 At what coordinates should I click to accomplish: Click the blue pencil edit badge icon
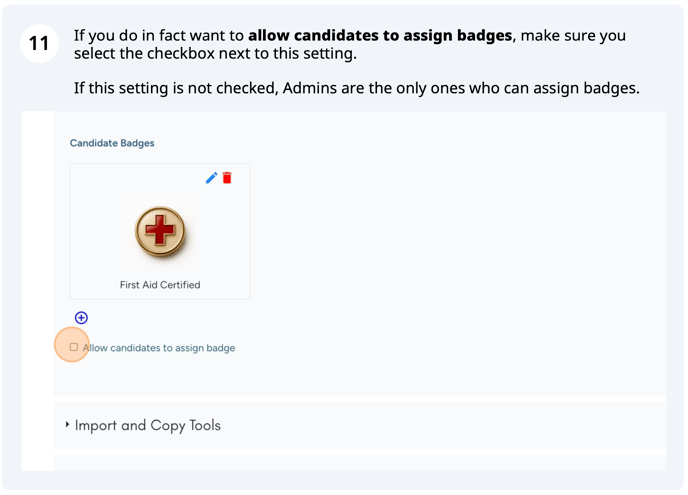[211, 178]
